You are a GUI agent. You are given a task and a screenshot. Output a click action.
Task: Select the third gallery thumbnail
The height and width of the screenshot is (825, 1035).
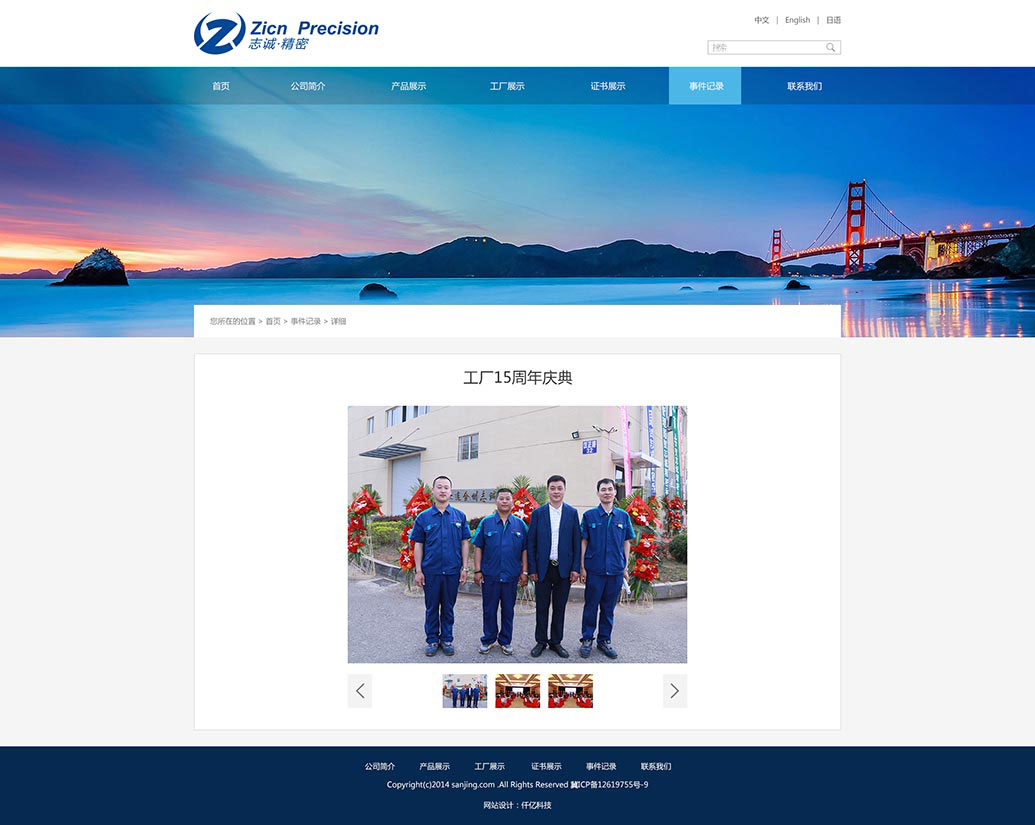coord(570,691)
